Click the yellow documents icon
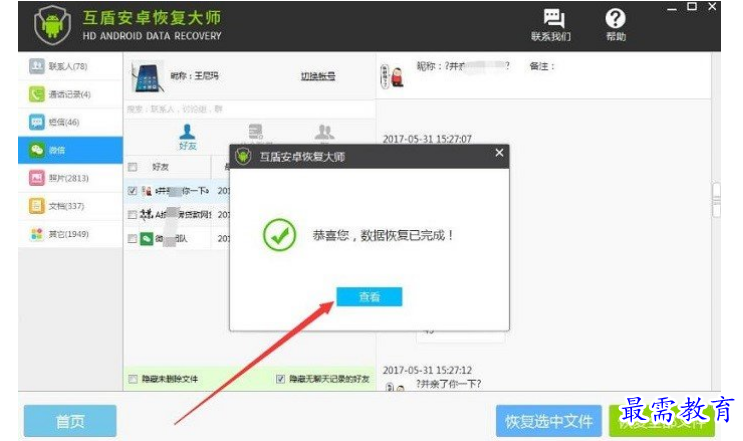The height and width of the screenshot is (441, 743). point(36,206)
